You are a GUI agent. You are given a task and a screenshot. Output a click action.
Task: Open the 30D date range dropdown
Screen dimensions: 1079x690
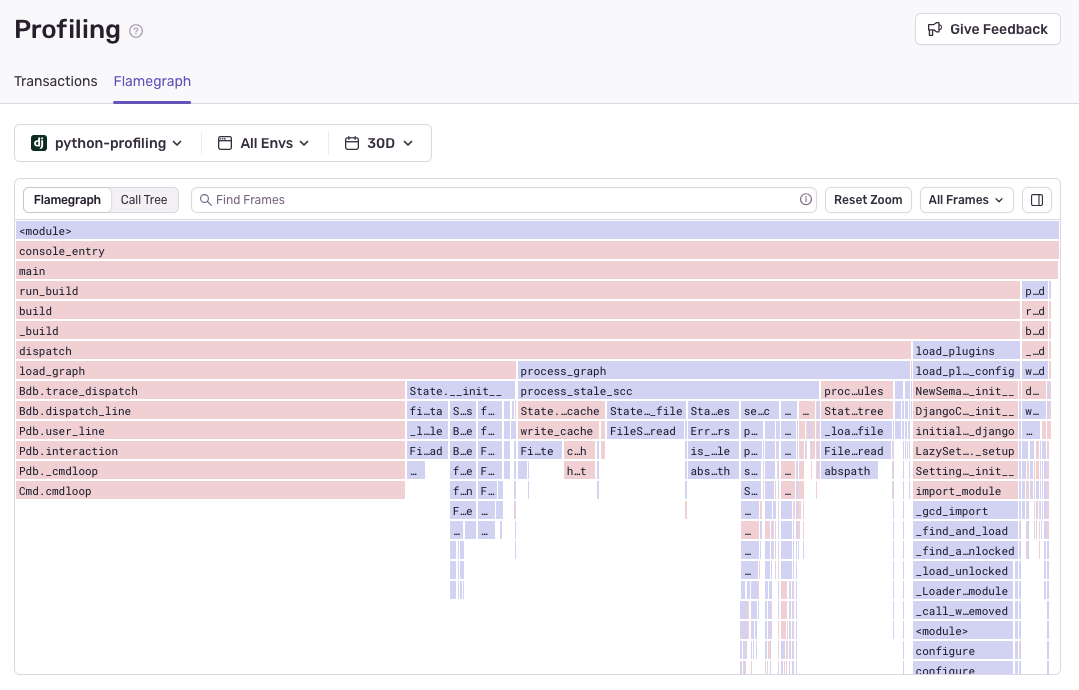379,143
